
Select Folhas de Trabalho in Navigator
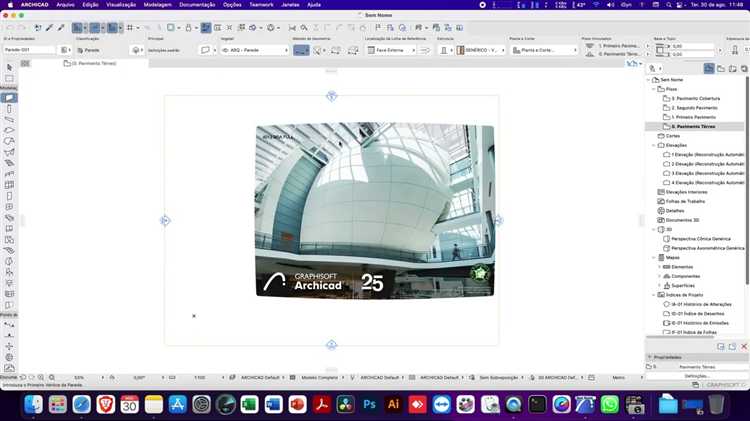click(685, 201)
